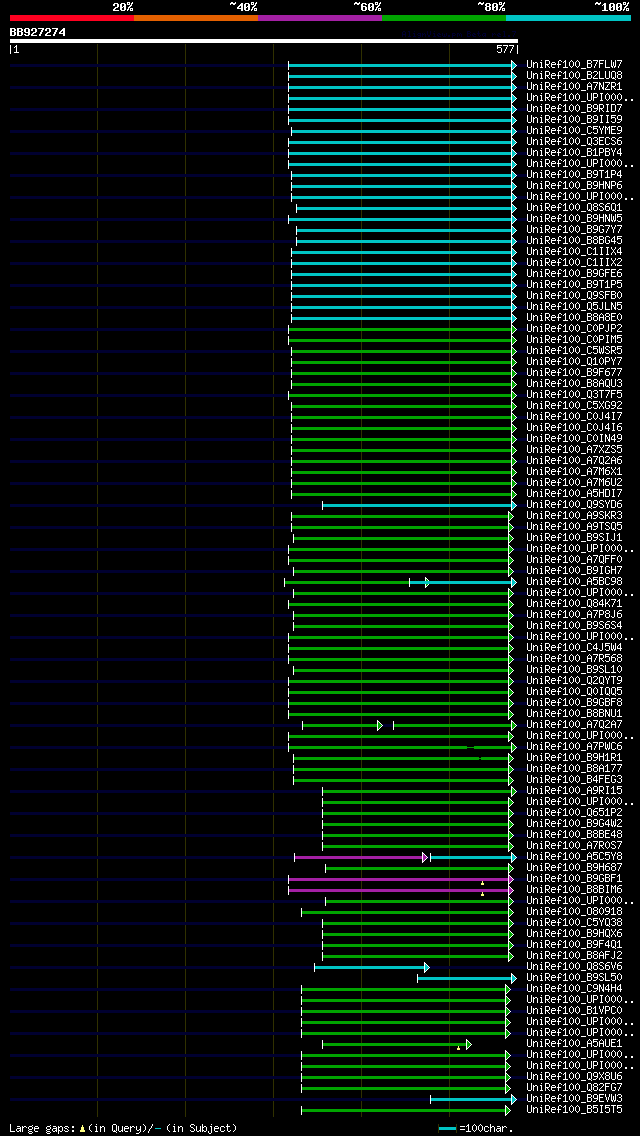This screenshot has height=1136, width=640.
Task: Select the UniRef100_Q84K71 label
Action: [x=575, y=603]
